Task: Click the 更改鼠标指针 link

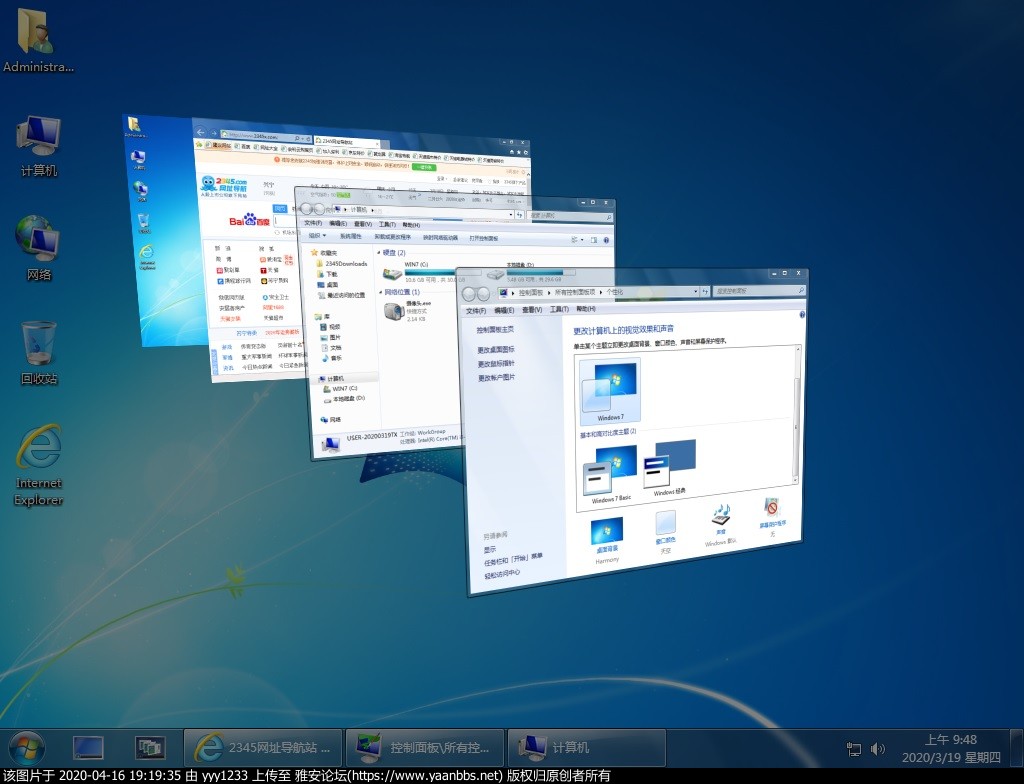Action: (x=496, y=364)
